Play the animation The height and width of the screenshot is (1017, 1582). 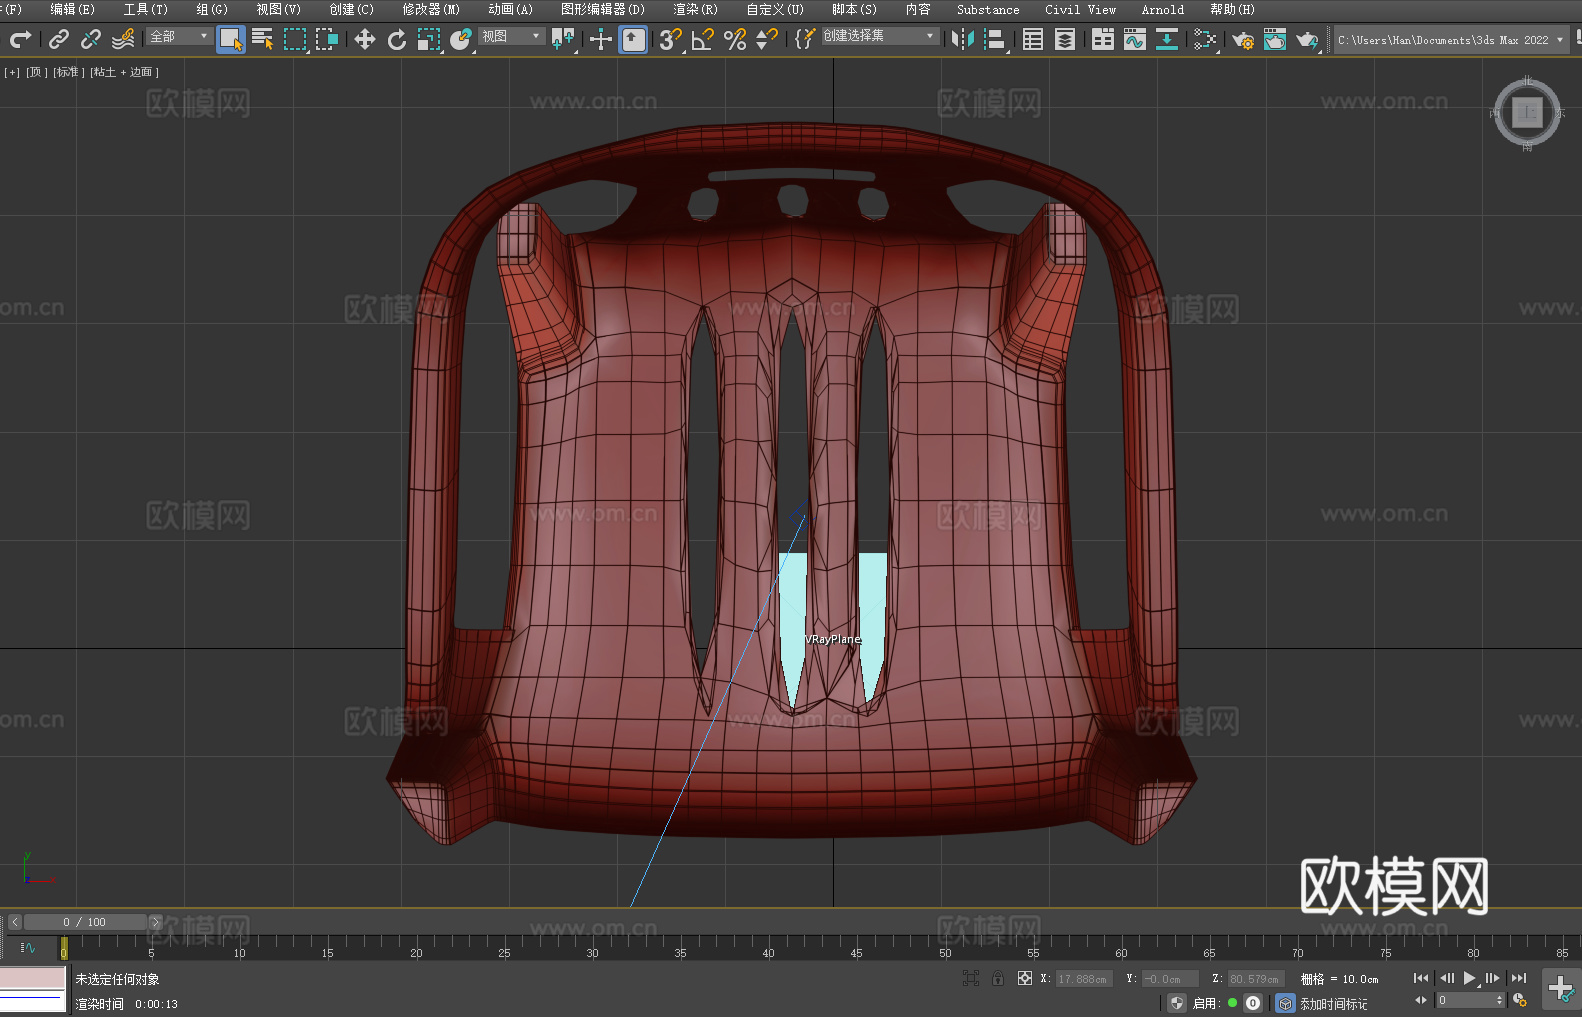pyautogui.click(x=1469, y=978)
